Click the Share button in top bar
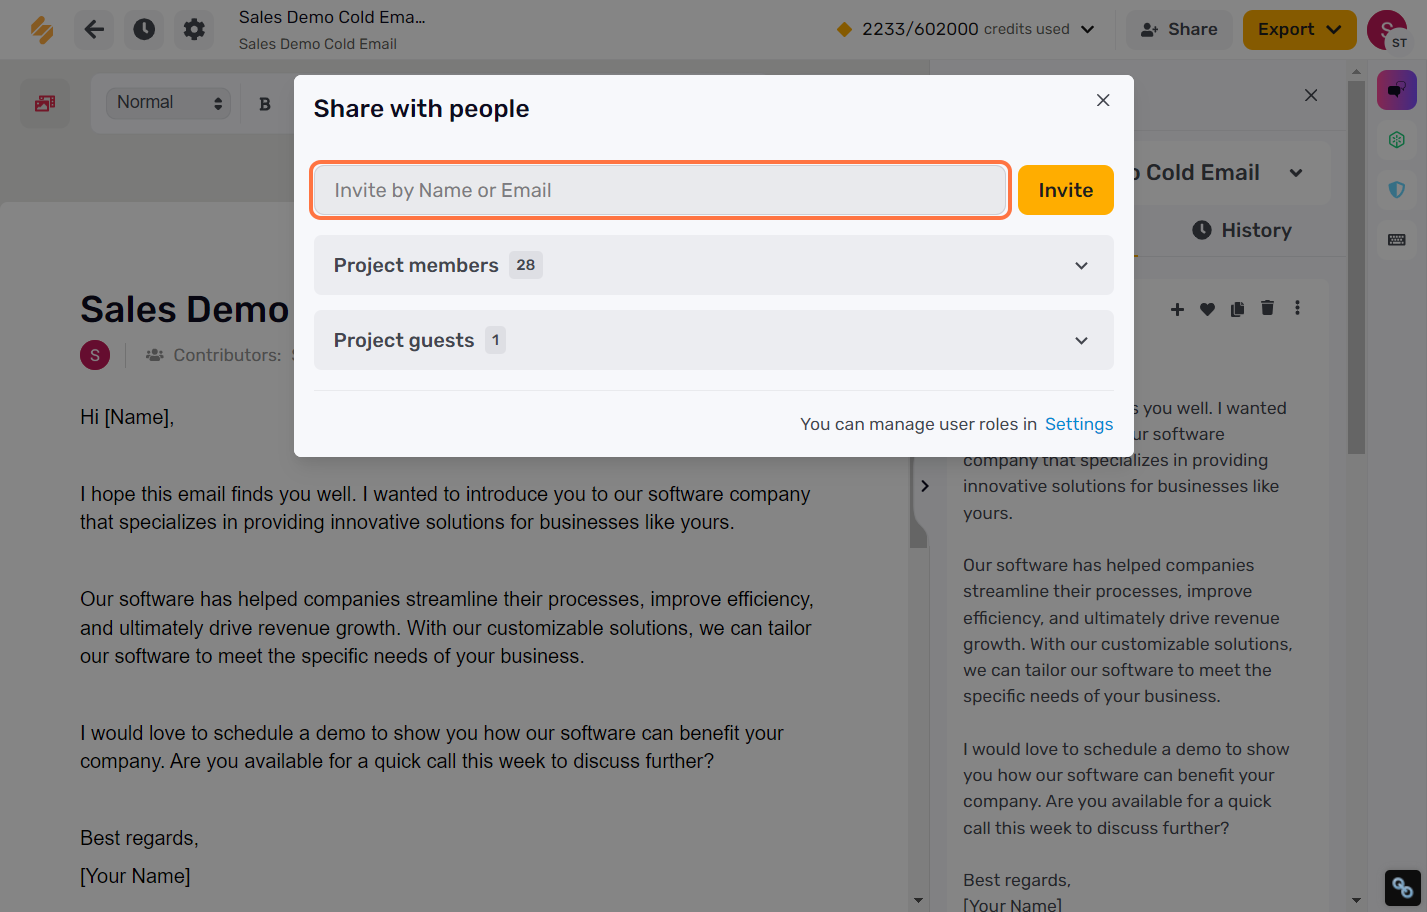The height and width of the screenshot is (912, 1427). tap(1180, 30)
